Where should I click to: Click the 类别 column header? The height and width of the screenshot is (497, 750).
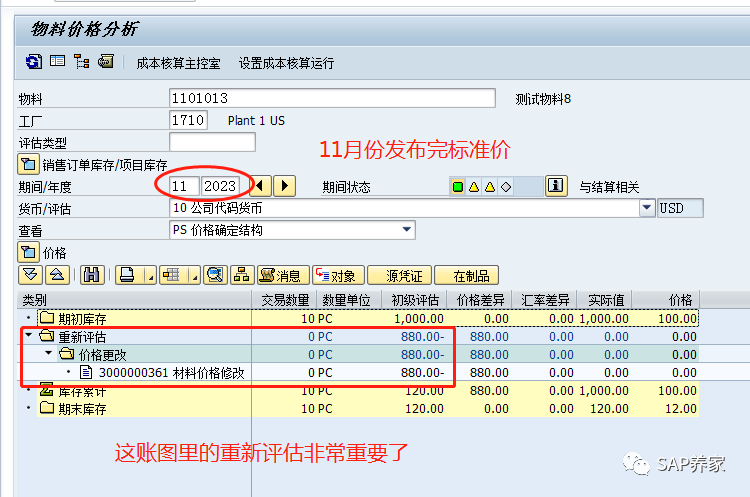coord(134,299)
